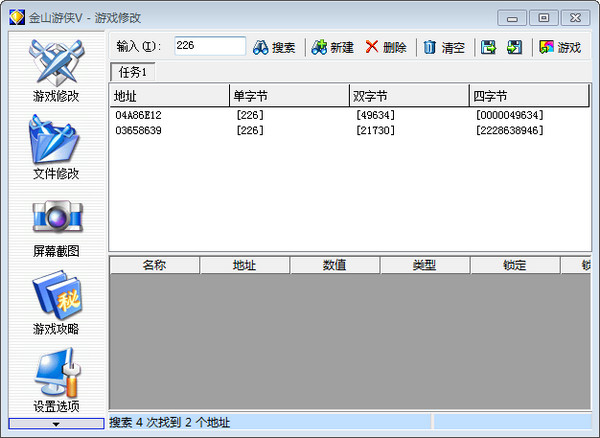The height and width of the screenshot is (438, 600).
Task: Click the 删除 red X button
Action: [386, 47]
